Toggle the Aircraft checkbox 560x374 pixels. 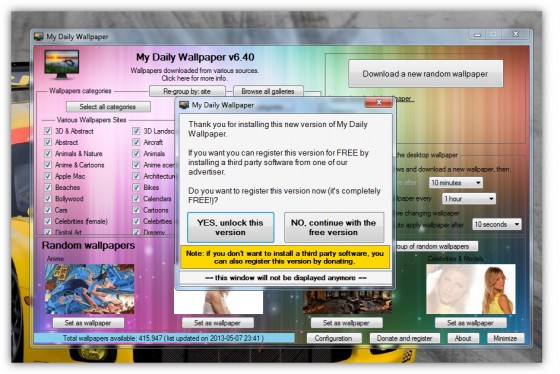point(136,142)
